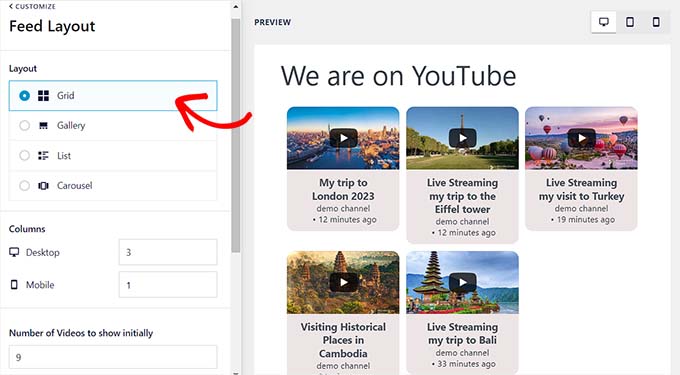Viewport: 680px width, 375px height.
Task: Select the Grid layout radio button
Action: (x=25, y=95)
